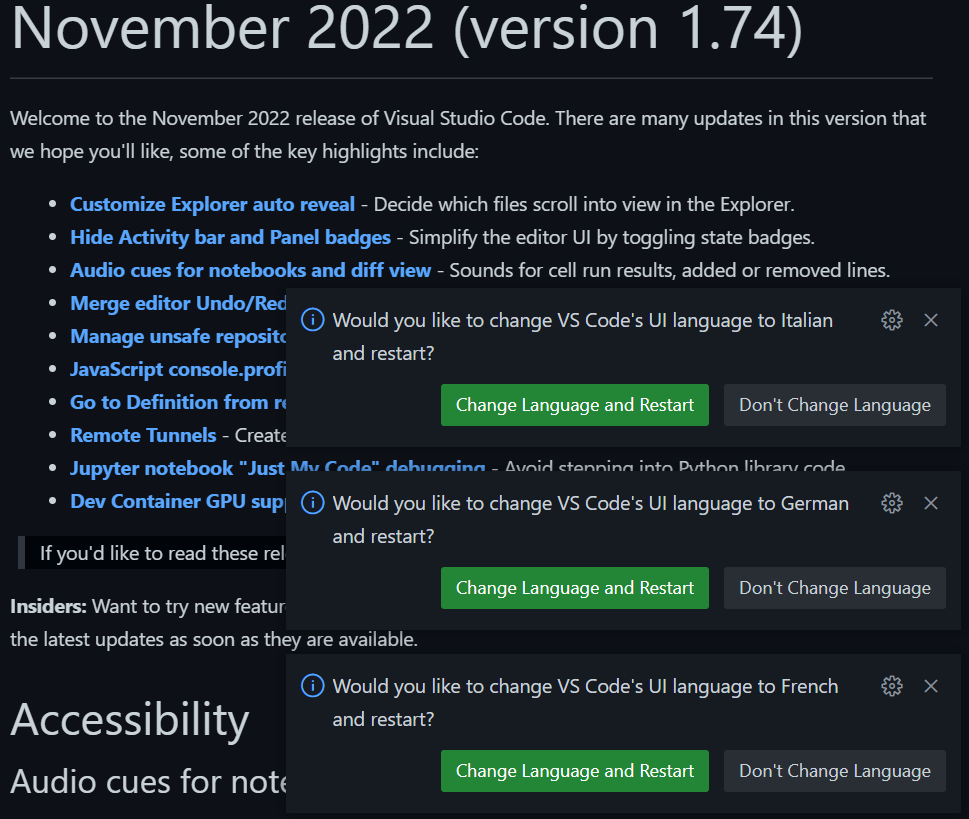Screen dimensions: 969x819
Task: Open the Customize Explorer auto reveal link
Action: pyautogui.click(x=212, y=204)
